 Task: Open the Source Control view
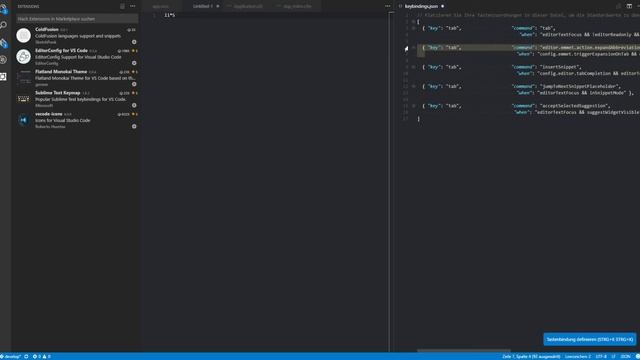(4, 43)
